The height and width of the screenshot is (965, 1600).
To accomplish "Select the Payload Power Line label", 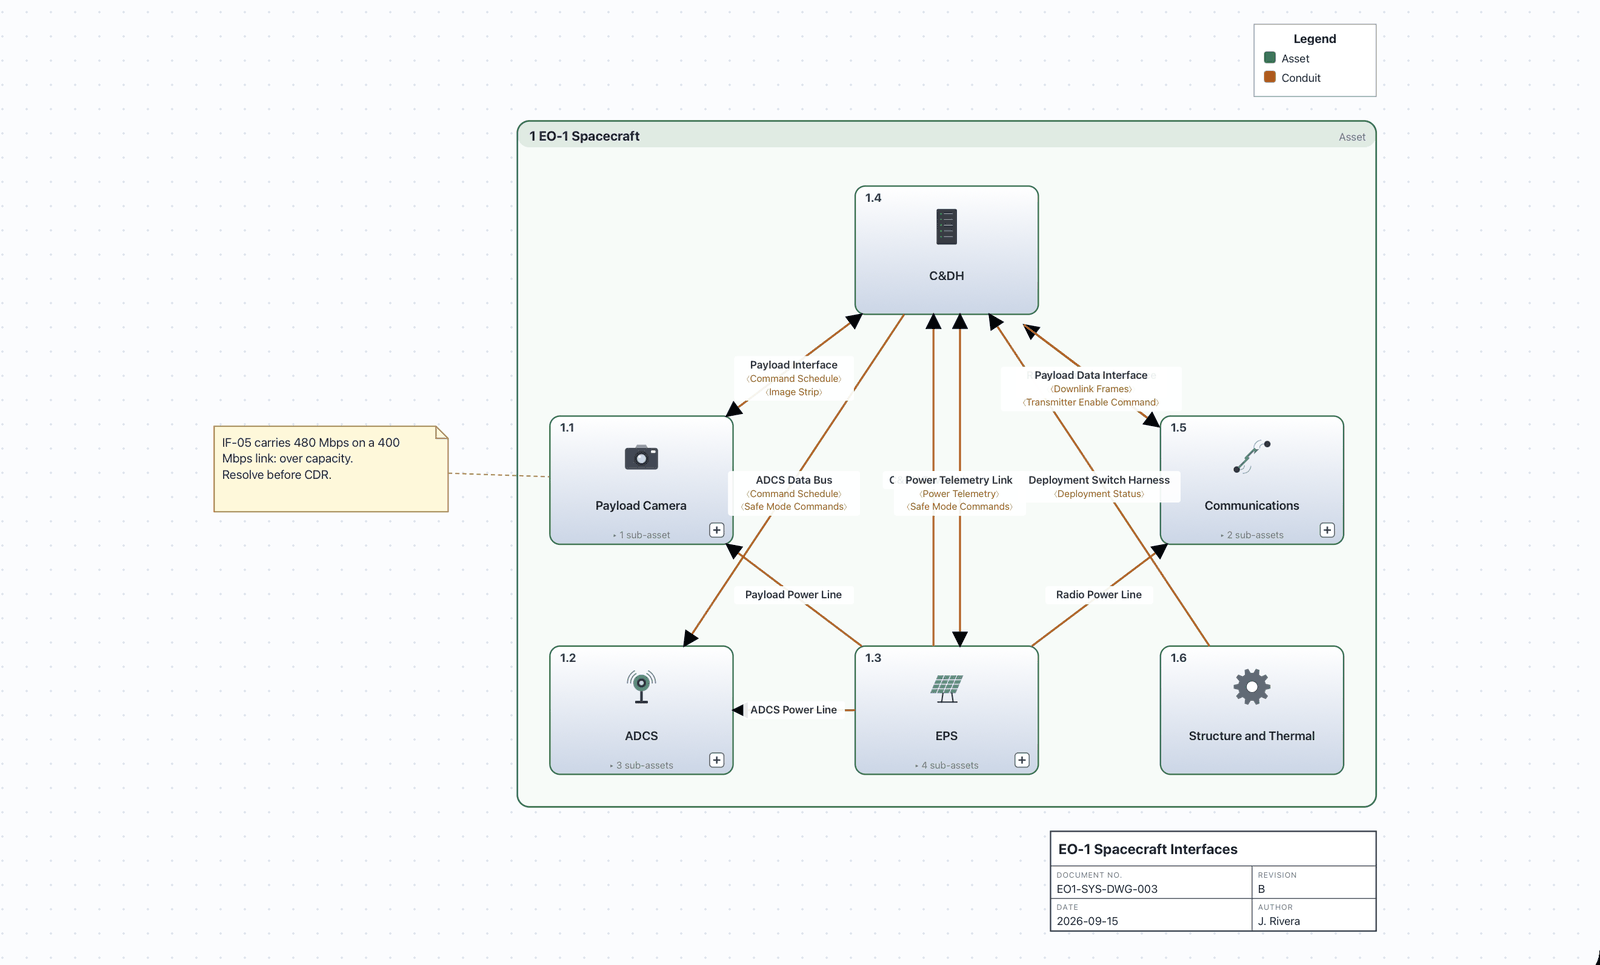I will (x=793, y=594).
